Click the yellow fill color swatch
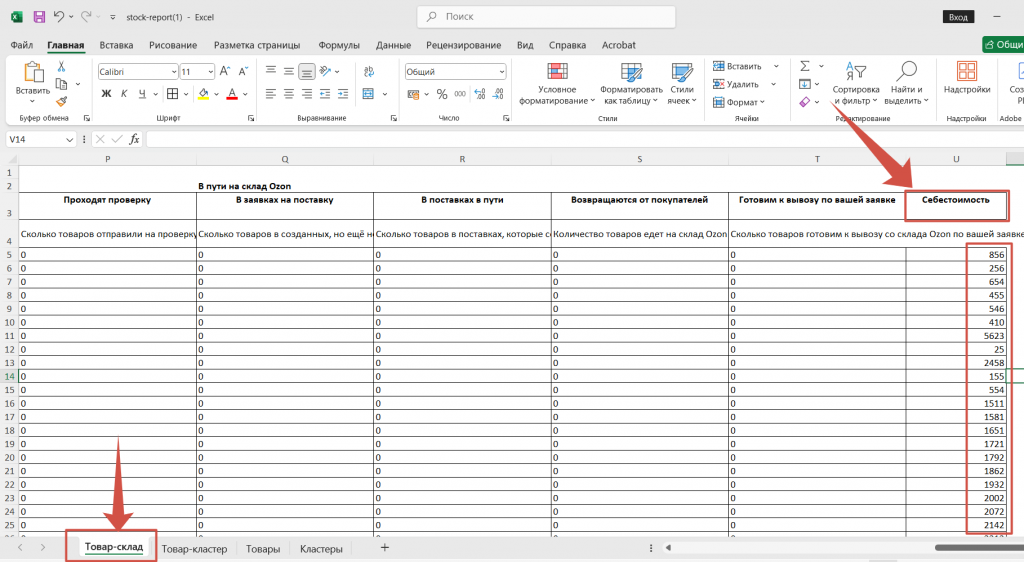Screen dimensions: 1024x562 point(203,94)
